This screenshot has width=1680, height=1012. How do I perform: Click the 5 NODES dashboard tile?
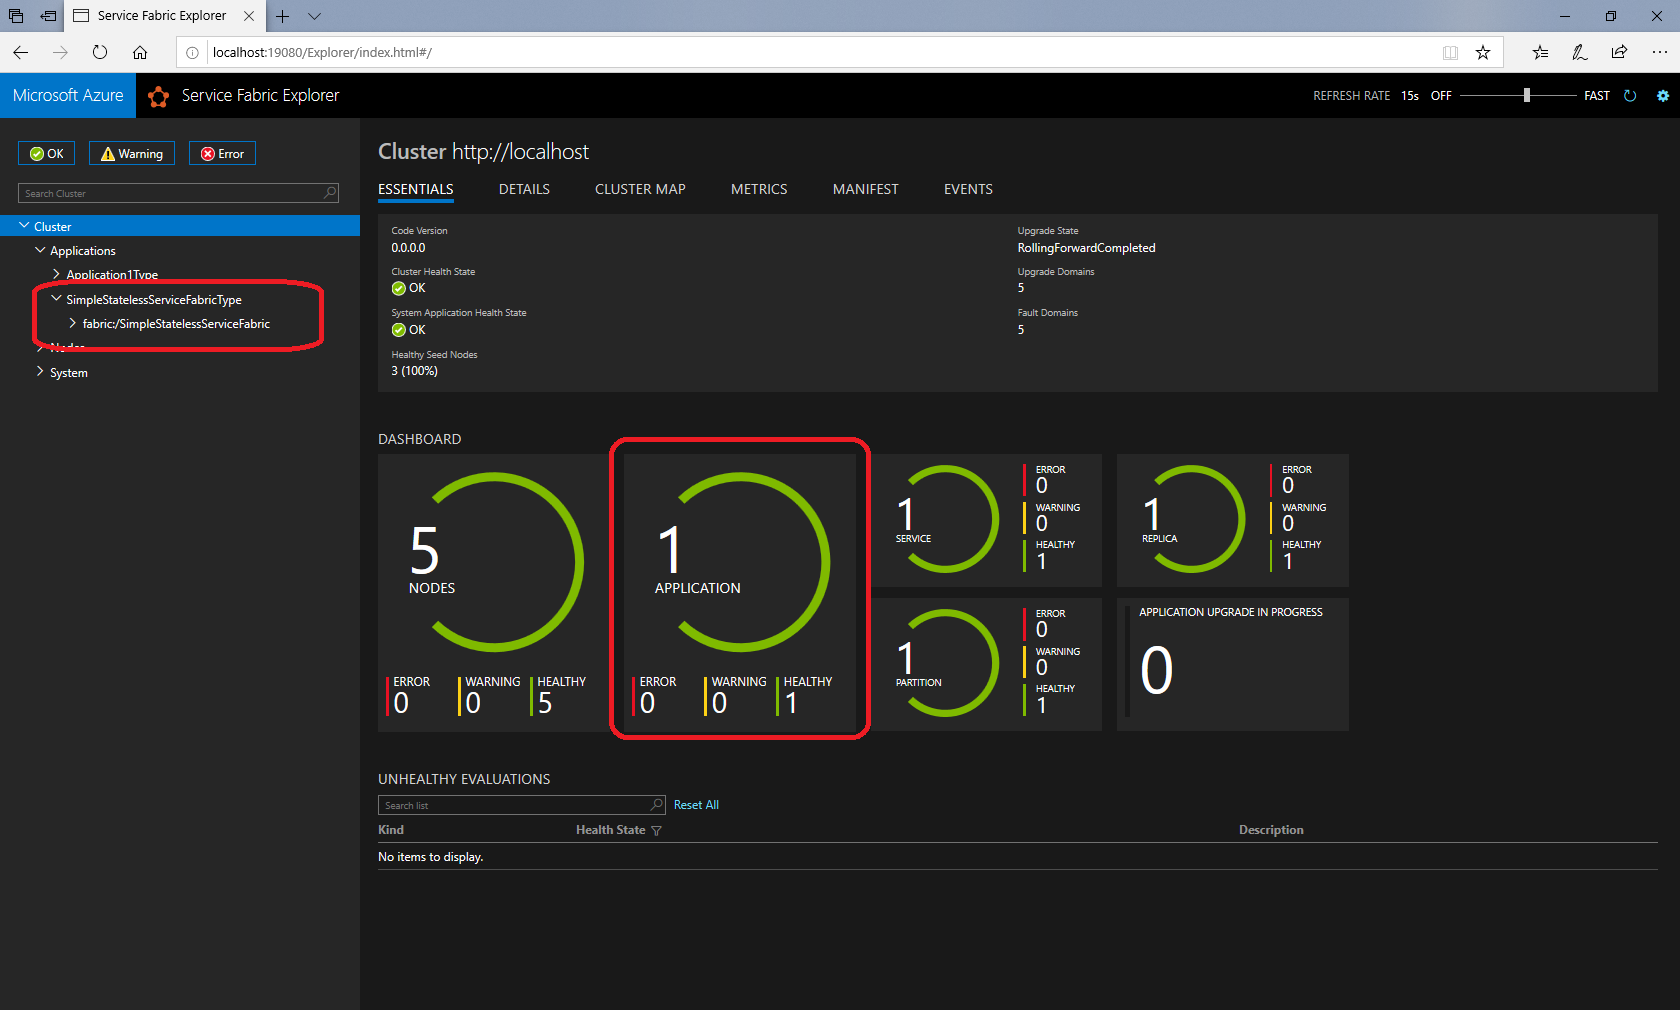tap(494, 593)
